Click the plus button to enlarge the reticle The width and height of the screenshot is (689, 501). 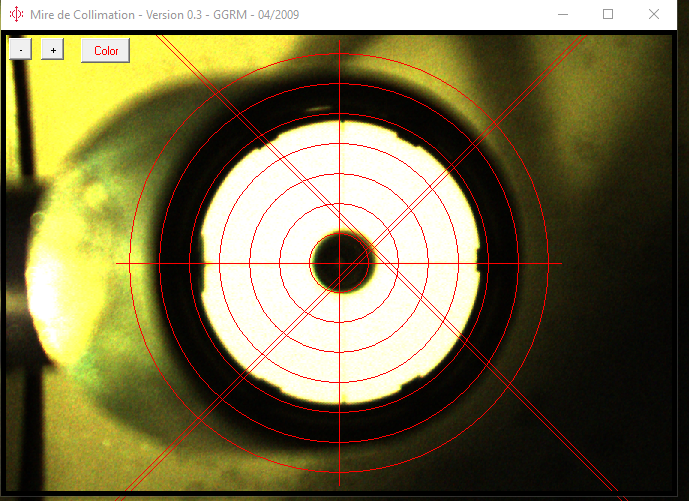coord(53,49)
